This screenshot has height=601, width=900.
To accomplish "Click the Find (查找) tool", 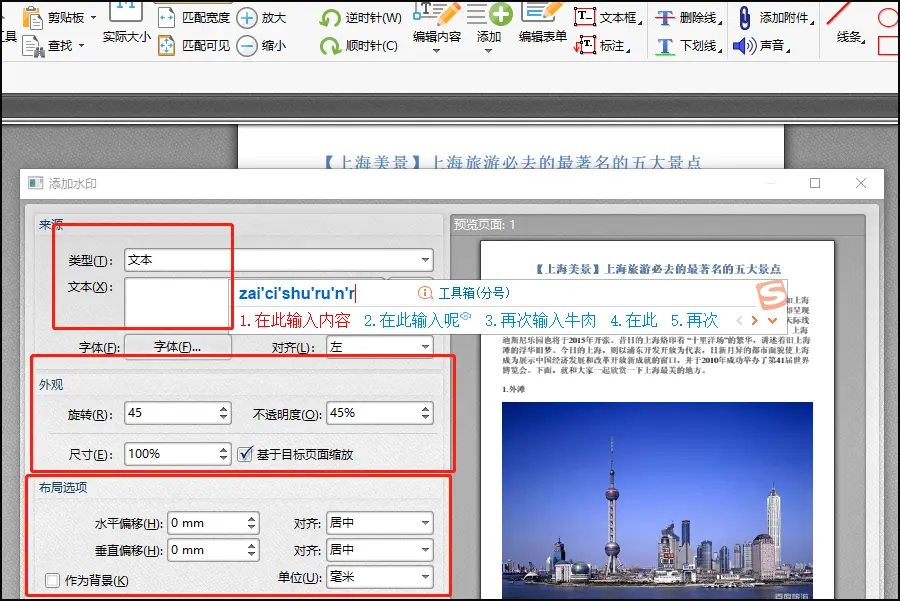I will point(53,45).
